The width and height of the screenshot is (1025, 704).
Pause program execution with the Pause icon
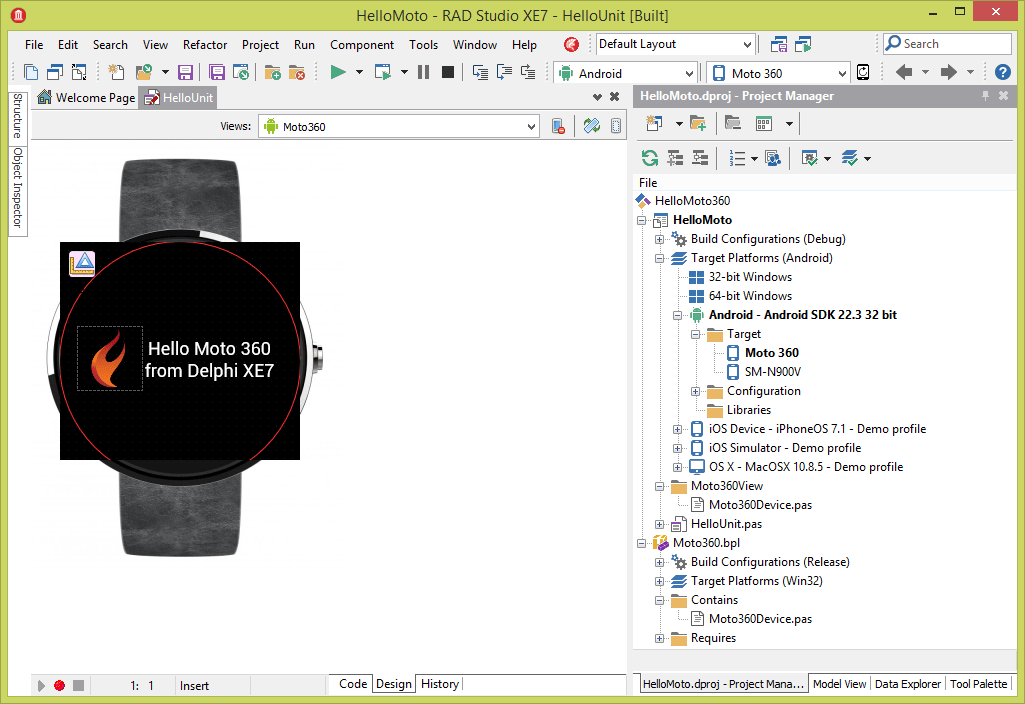point(424,72)
